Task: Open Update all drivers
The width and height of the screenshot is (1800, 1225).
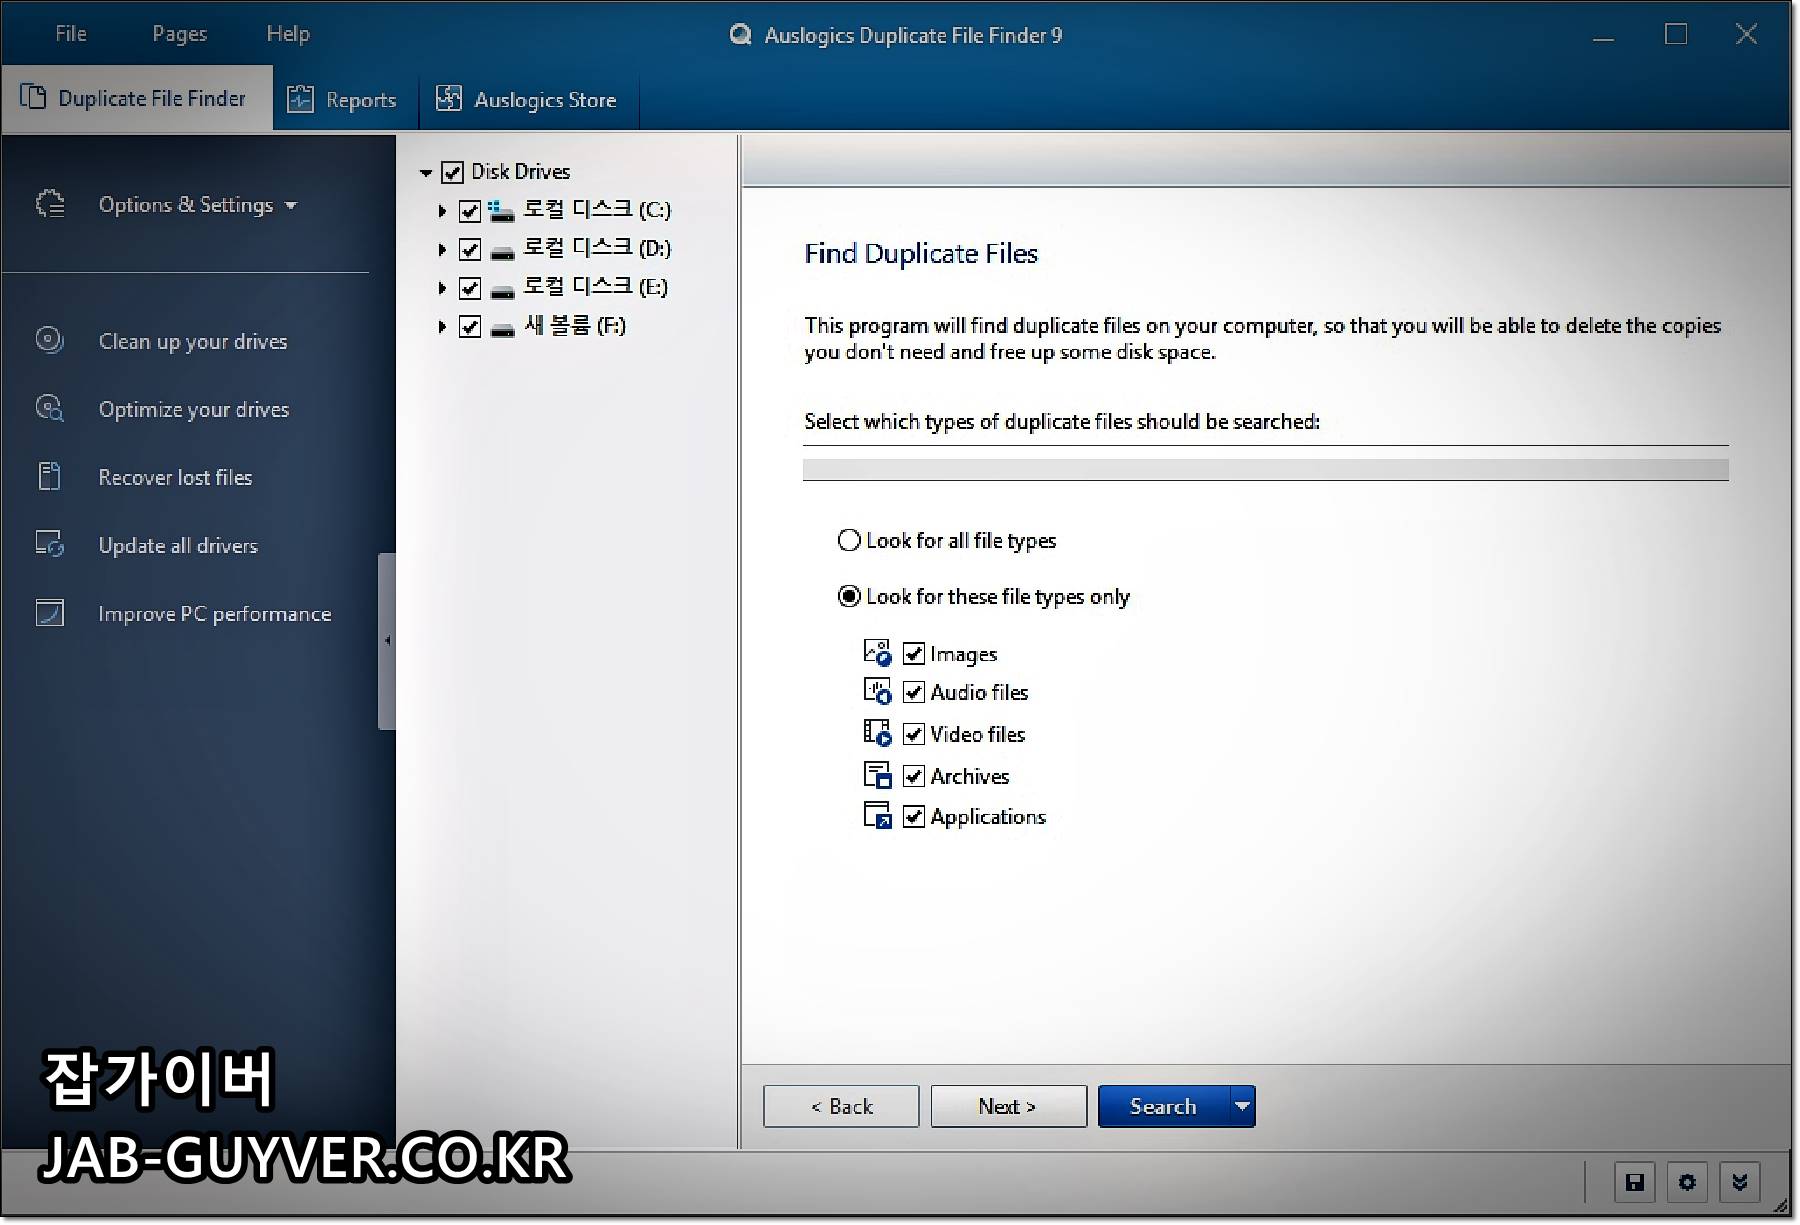Action: (x=178, y=545)
